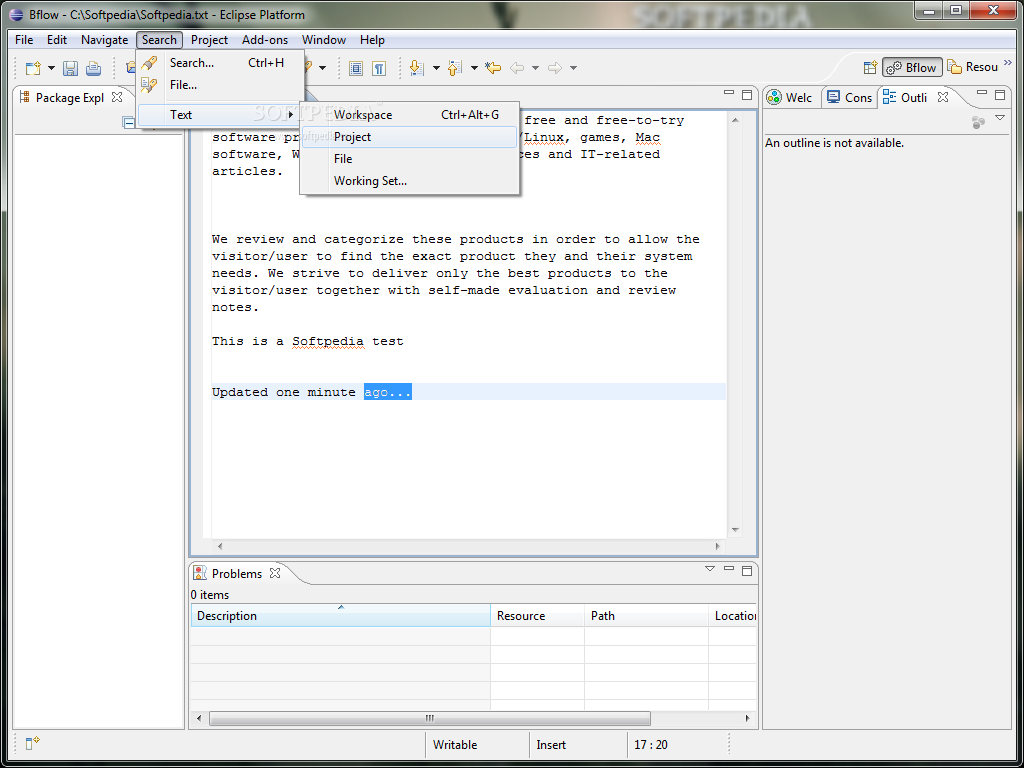Switch to the Resource perspective
Viewport: 1024px width, 768px height.
[973, 67]
